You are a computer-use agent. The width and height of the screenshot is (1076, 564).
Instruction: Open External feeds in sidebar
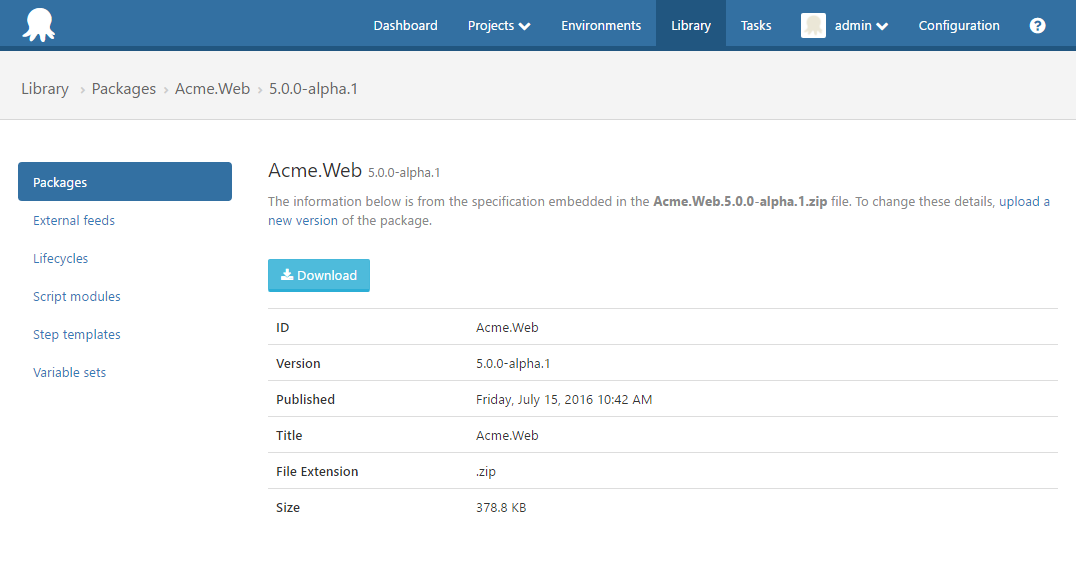[73, 220]
